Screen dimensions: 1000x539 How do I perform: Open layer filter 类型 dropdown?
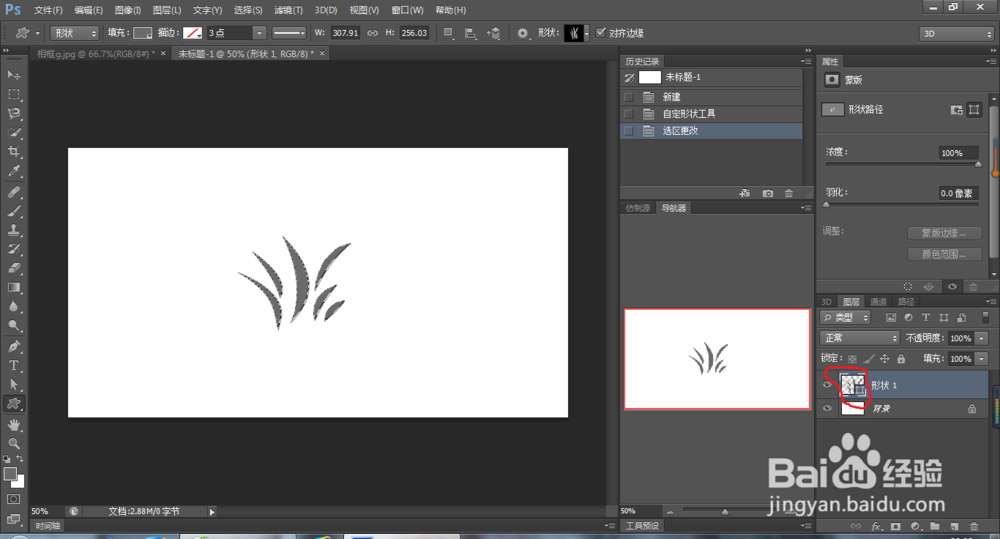coord(845,317)
